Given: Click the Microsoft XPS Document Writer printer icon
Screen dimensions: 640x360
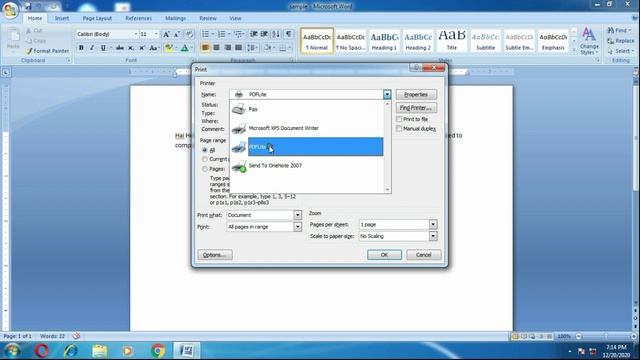Looking at the screenshot, I should coord(239,128).
